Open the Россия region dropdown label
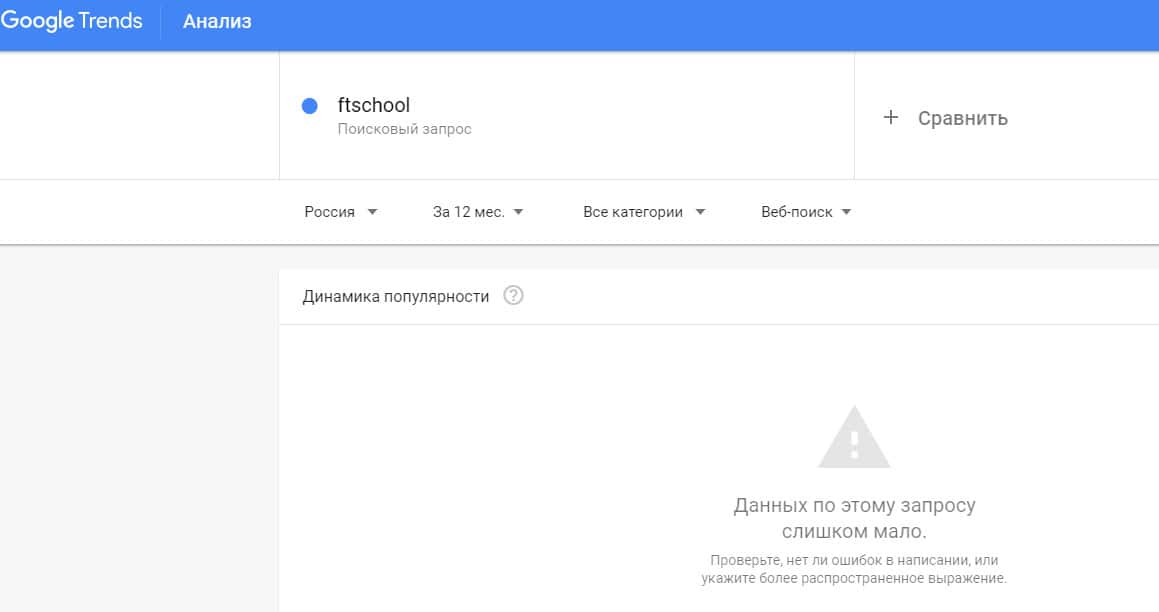Screen dimensions: 1159x612 click(x=330, y=212)
